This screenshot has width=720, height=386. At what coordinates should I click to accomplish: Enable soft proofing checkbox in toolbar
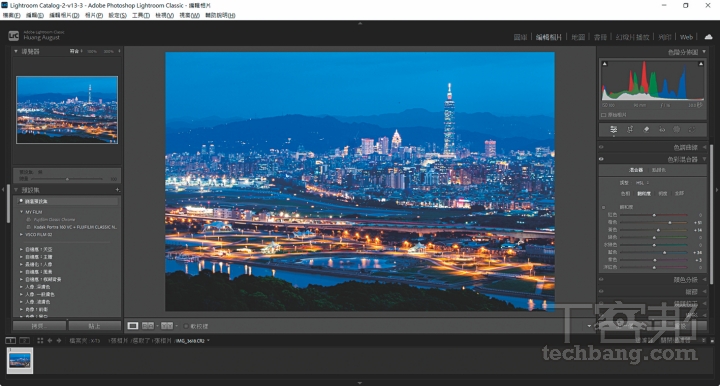coord(186,326)
